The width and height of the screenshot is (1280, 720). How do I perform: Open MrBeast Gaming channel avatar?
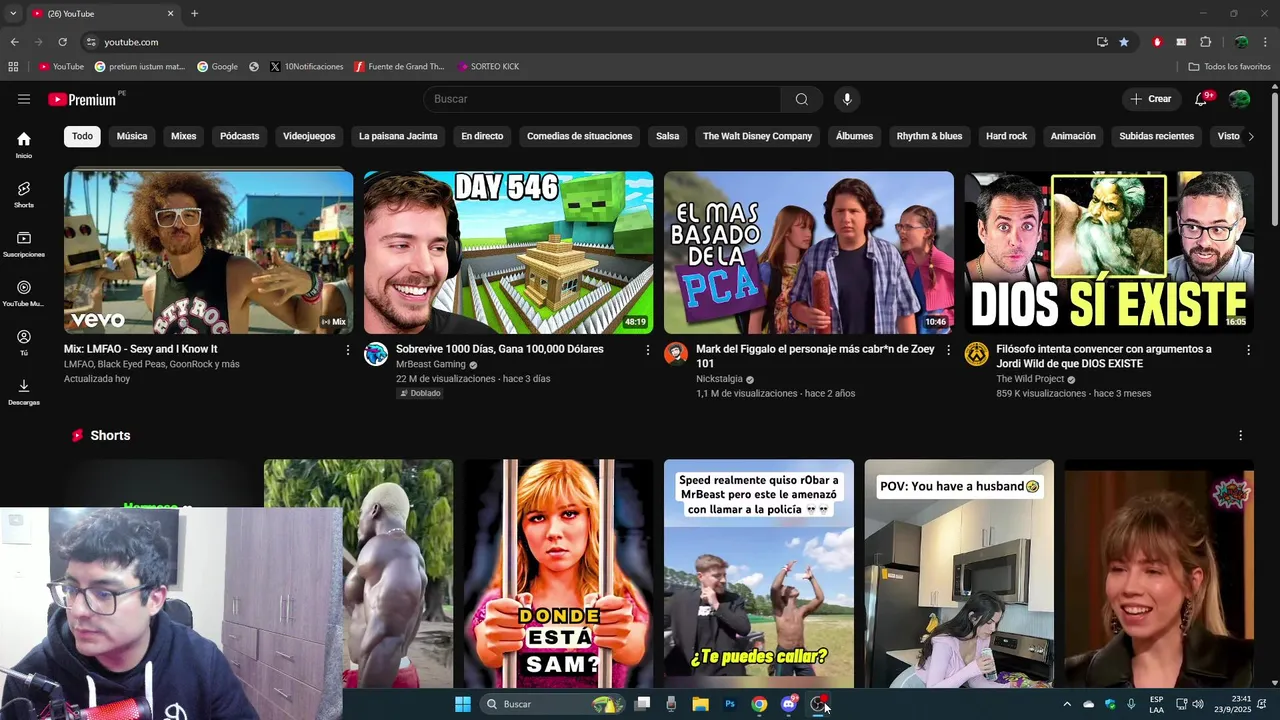[x=376, y=354]
